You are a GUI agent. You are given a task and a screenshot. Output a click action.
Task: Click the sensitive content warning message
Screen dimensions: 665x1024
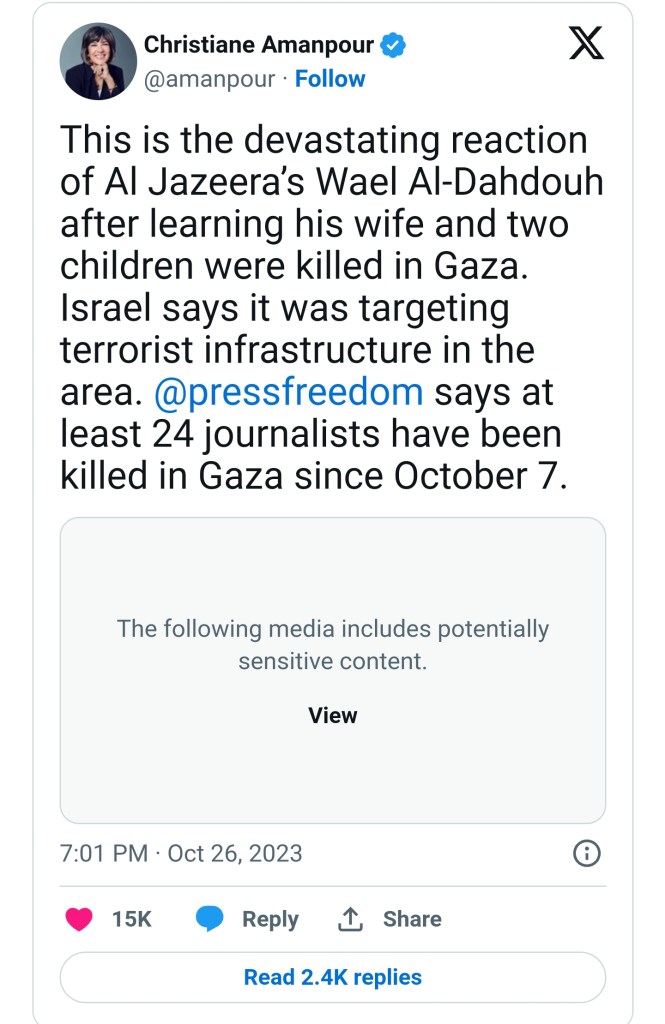333,645
